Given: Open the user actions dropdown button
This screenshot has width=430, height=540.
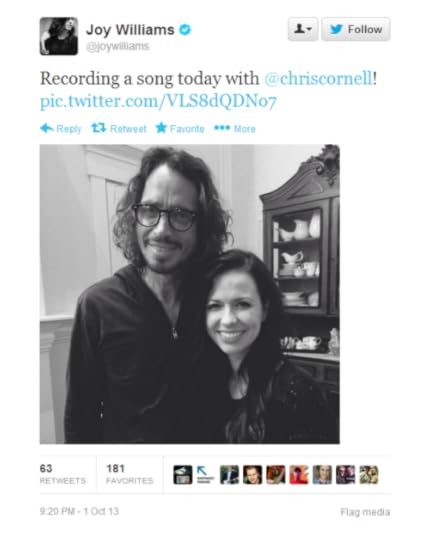Looking at the screenshot, I should point(303,29).
